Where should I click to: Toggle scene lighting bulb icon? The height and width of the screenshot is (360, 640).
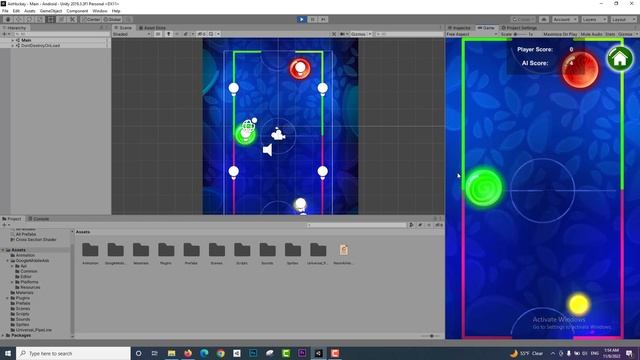[169, 34]
